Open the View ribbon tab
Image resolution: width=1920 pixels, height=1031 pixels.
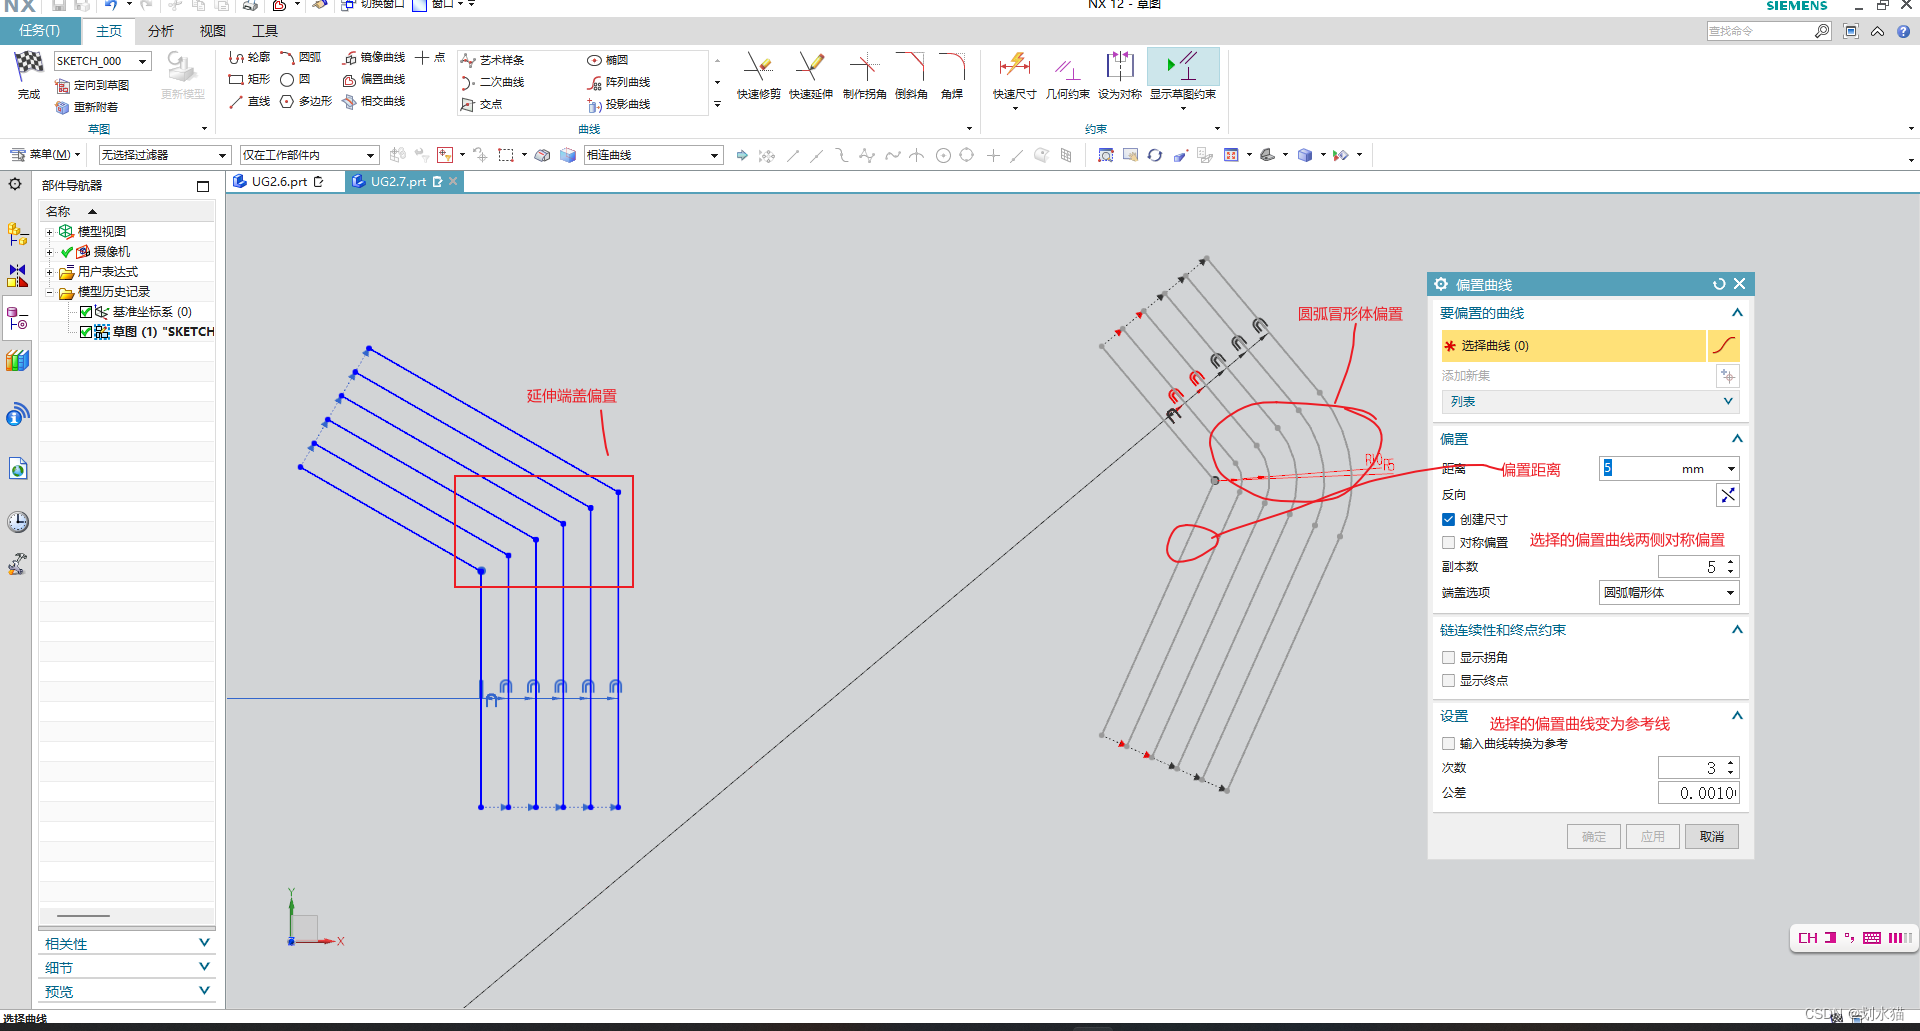point(212,31)
